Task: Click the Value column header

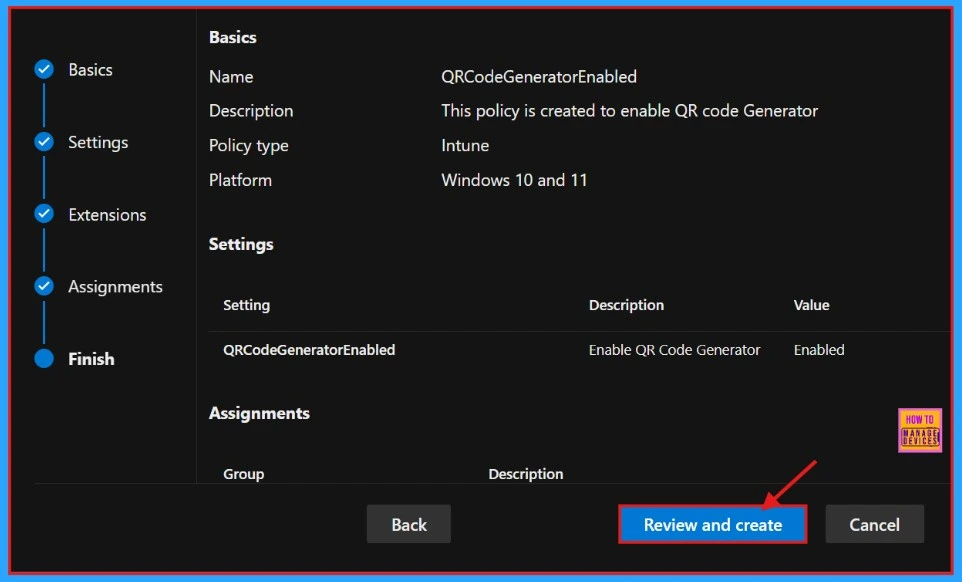Action: pyautogui.click(x=811, y=305)
